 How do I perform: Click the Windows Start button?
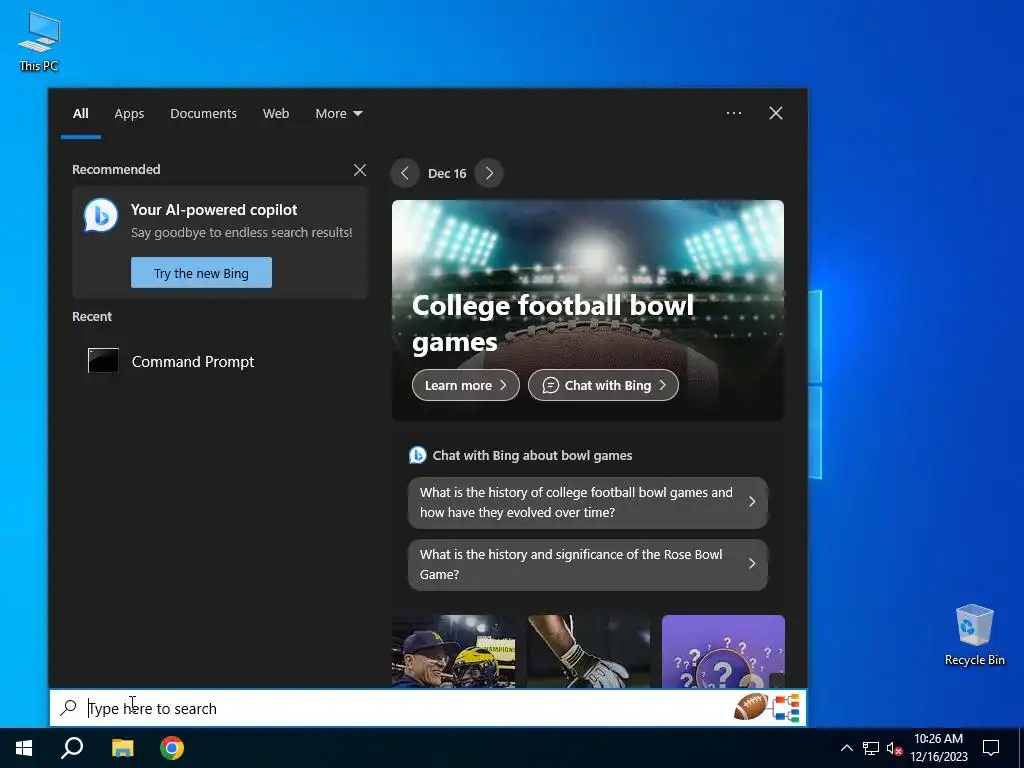(x=24, y=748)
